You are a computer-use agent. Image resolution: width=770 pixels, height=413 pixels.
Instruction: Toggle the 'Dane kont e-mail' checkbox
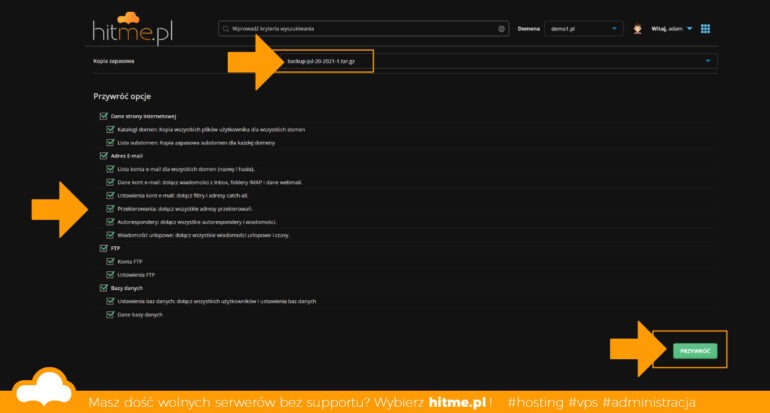[x=110, y=182]
